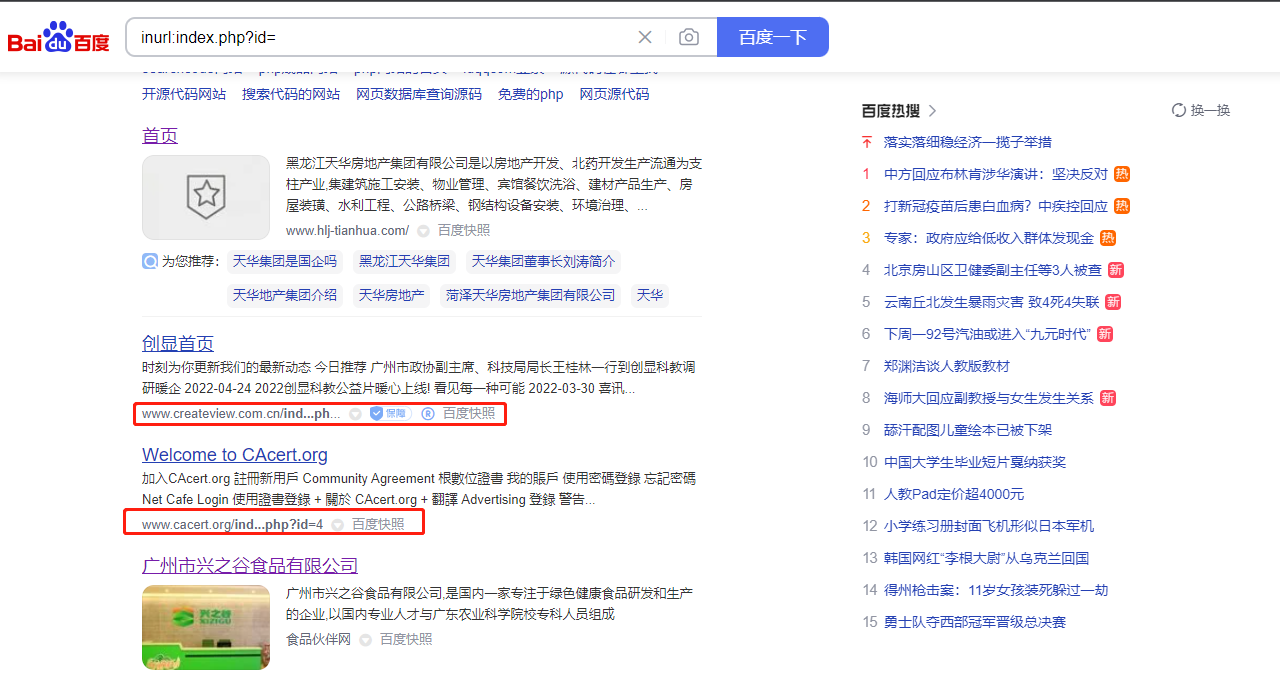
Task: Click related search 免费的php
Action: tap(531, 94)
